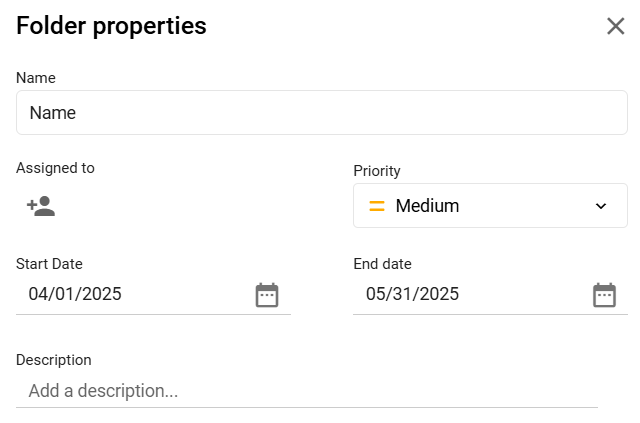
Task: Click the orange Medium priority indicator icon
Action: 377,206
